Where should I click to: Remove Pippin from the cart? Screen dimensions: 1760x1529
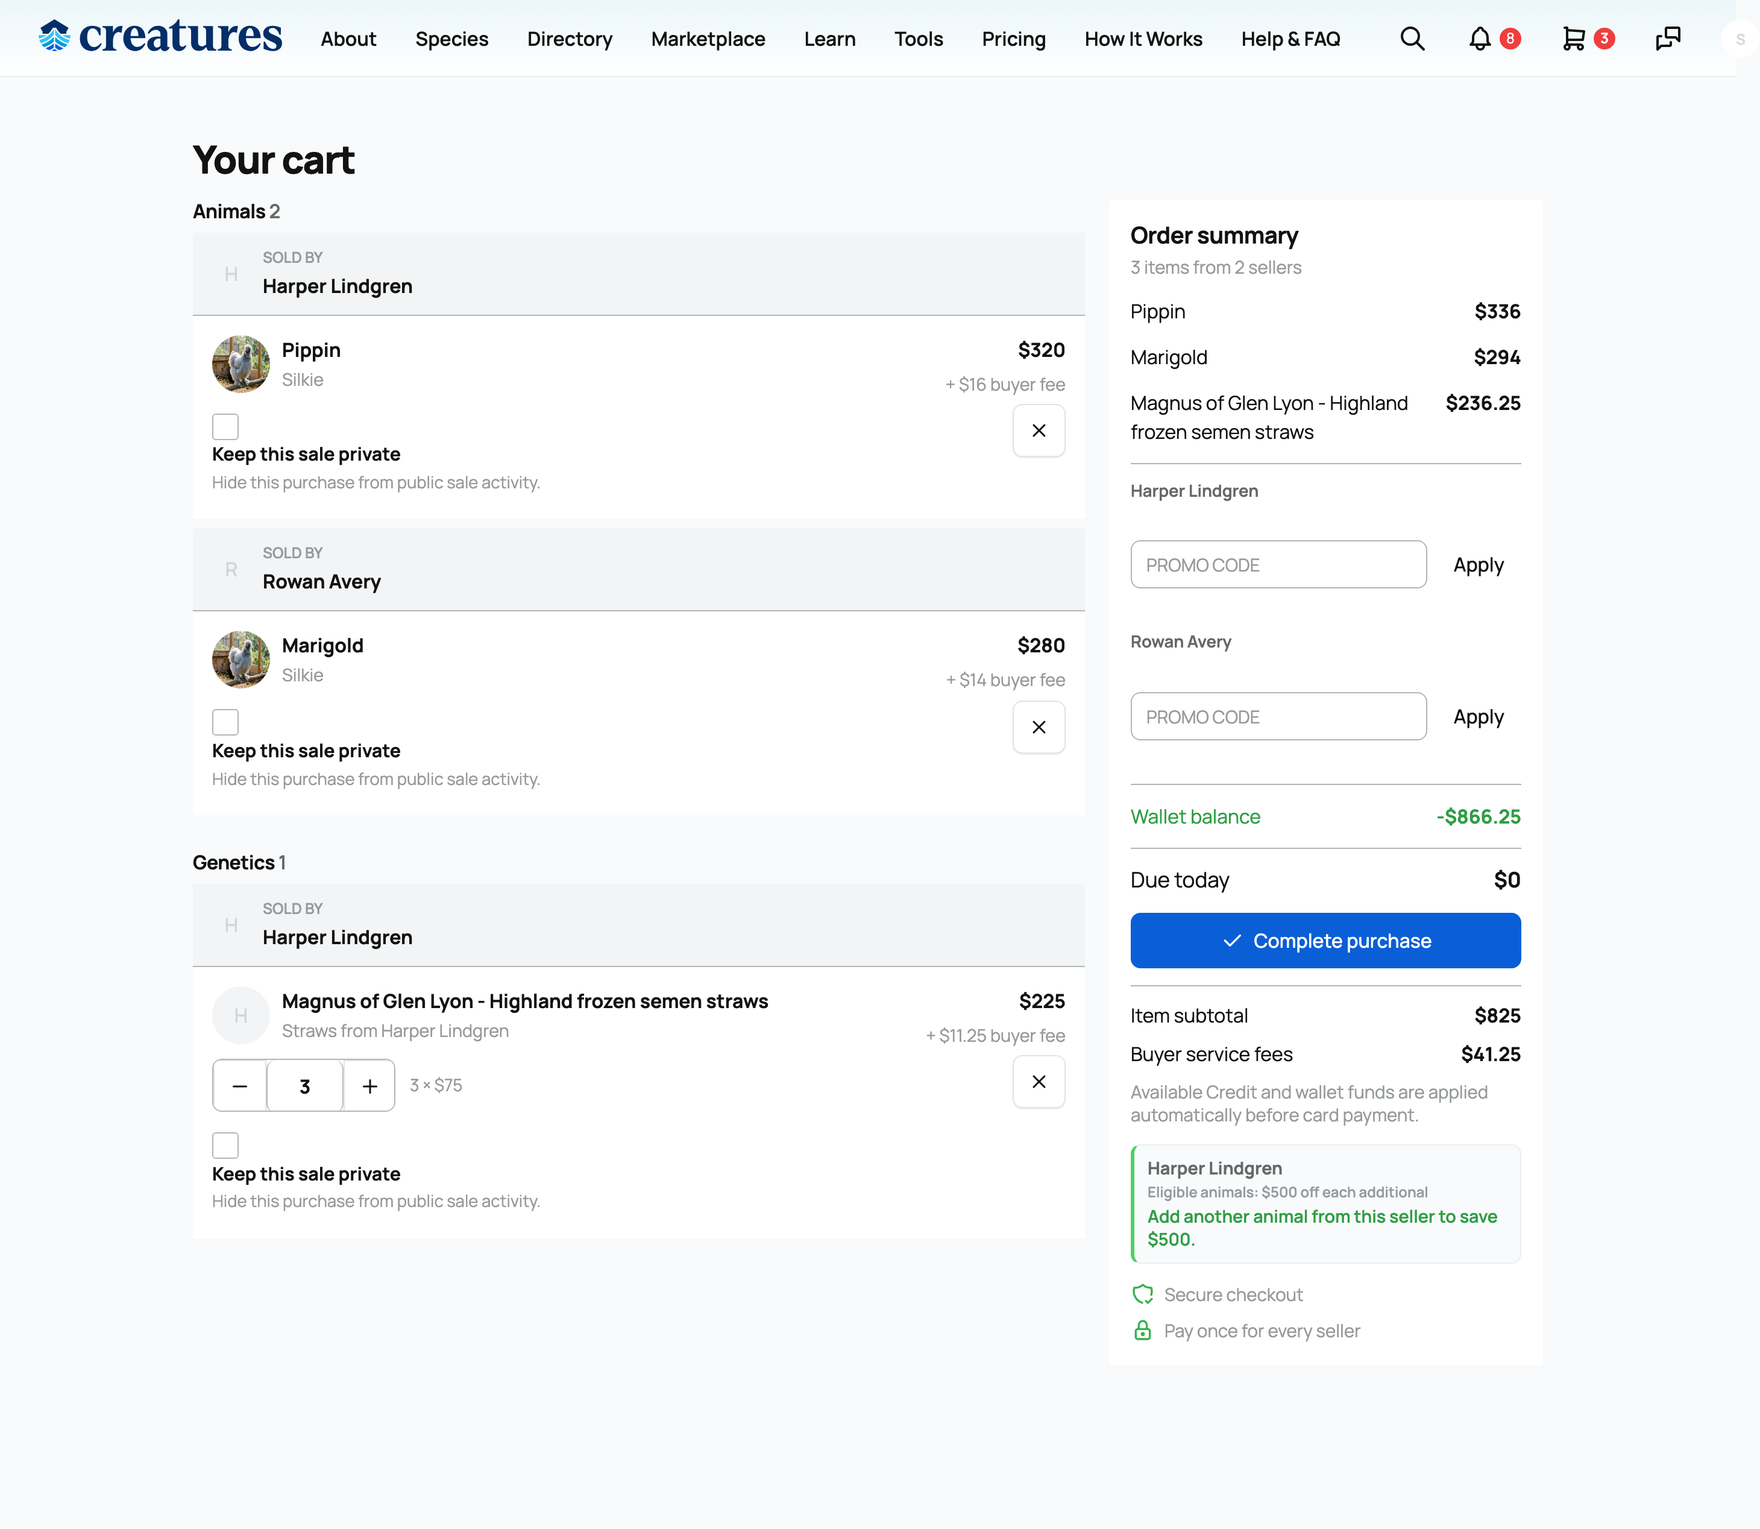point(1039,431)
